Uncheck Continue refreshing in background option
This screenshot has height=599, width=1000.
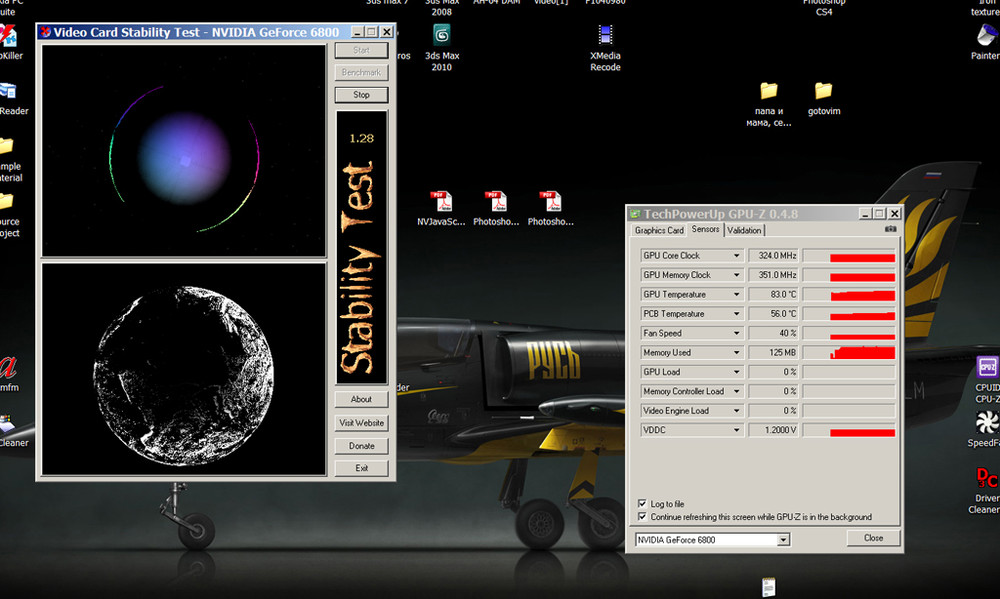tap(642, 517)
